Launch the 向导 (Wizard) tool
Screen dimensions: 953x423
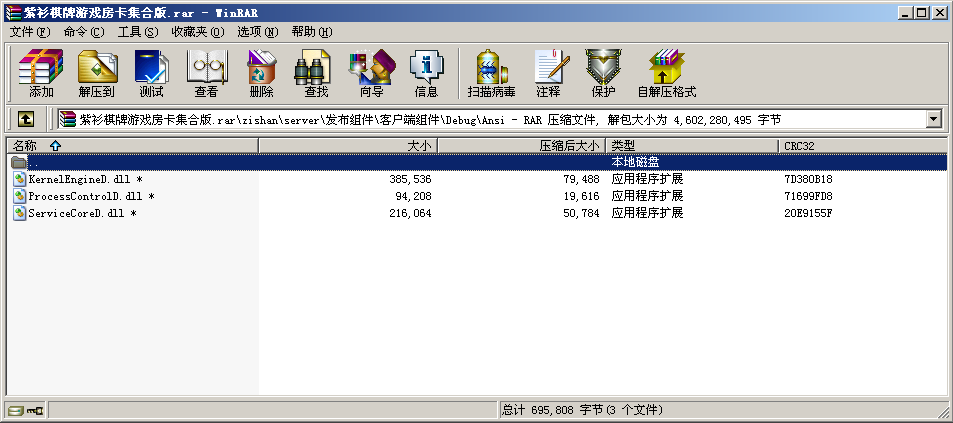point(371,74)
